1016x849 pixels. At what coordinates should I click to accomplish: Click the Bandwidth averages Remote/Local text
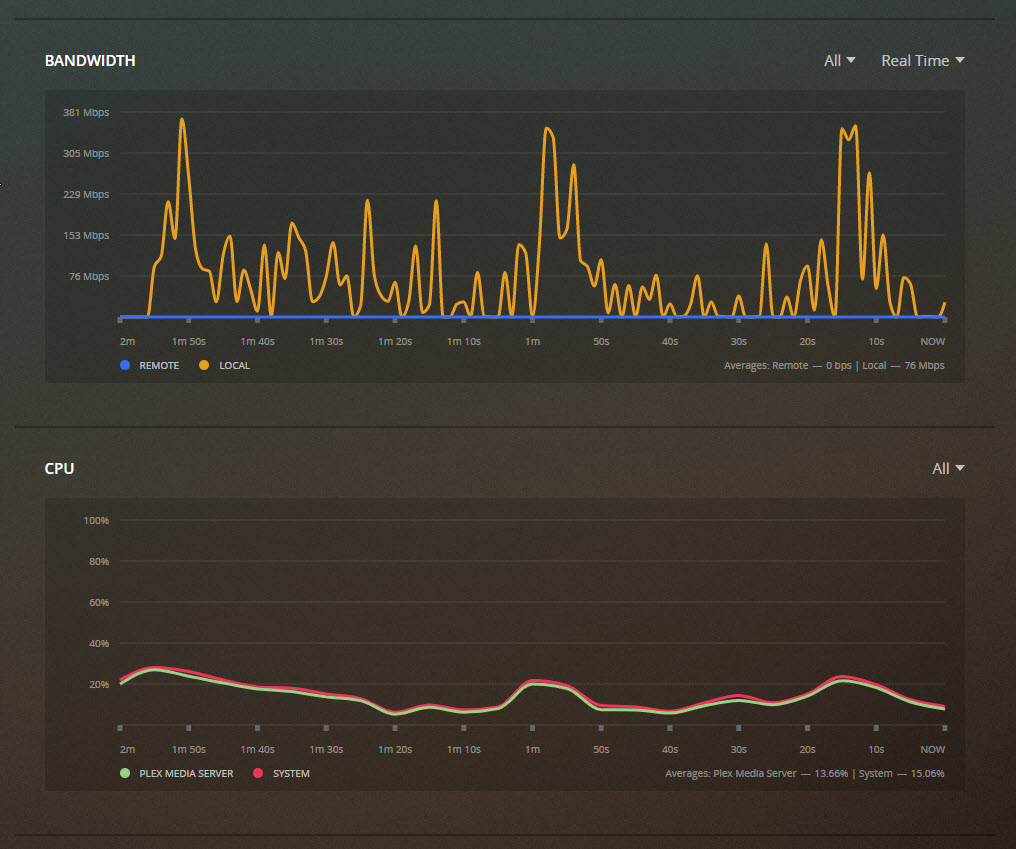point(833,366)
